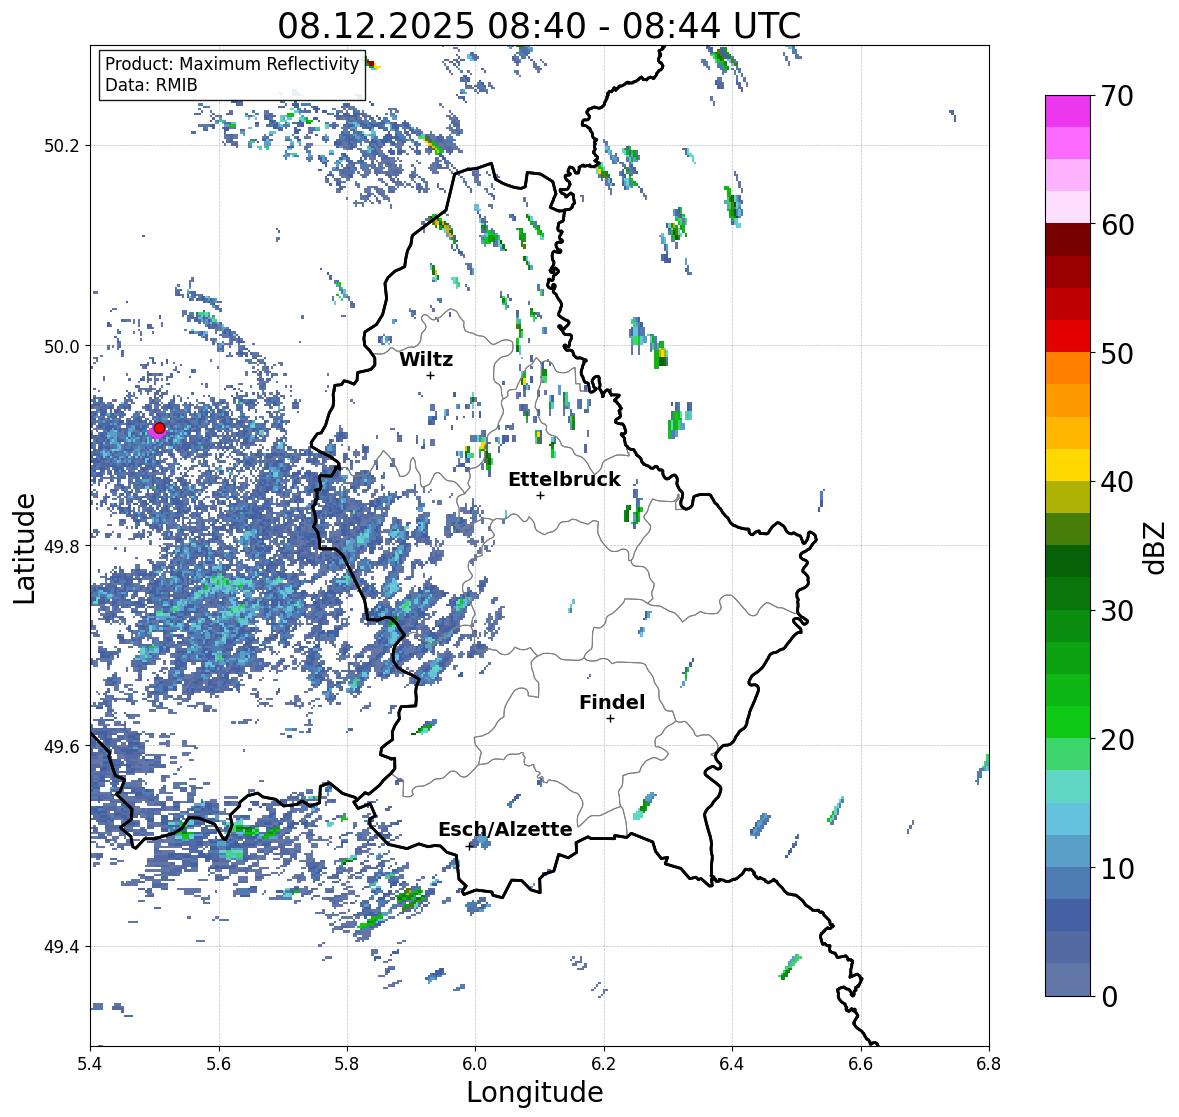
Task: Click the Ettelbruck station label
Action: 564,479
